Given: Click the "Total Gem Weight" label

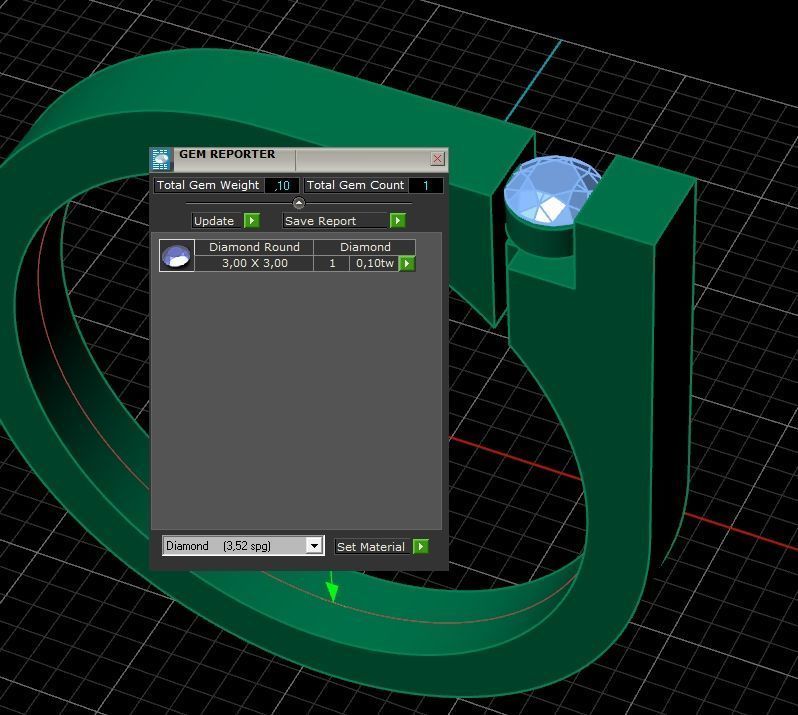Looking at the screenshot, I should click(208, 185).
